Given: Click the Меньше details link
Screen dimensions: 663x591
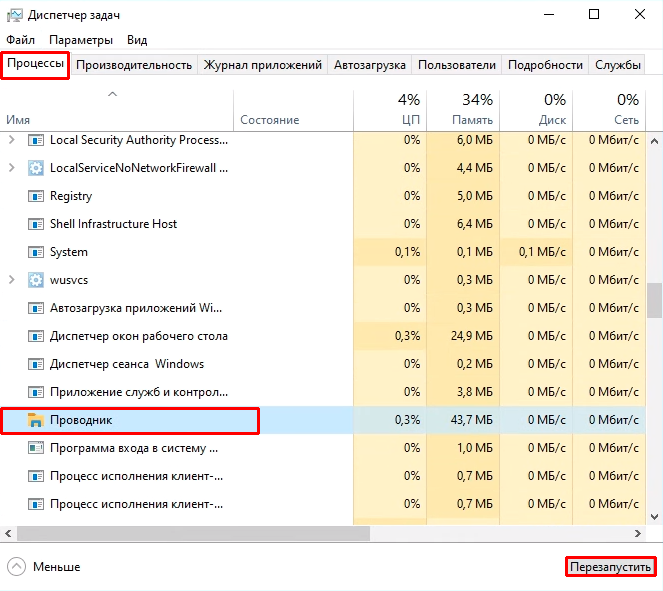Looking at the screenshot, I should click(x=57, y=567).
